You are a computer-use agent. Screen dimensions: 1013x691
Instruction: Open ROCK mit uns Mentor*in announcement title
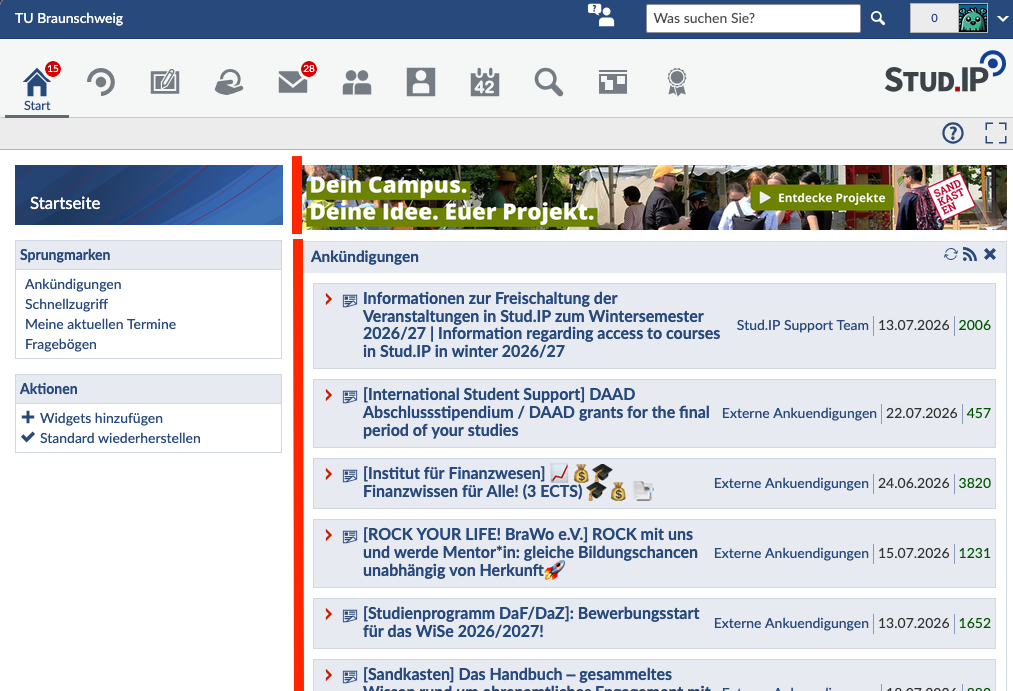pos(530,553)
